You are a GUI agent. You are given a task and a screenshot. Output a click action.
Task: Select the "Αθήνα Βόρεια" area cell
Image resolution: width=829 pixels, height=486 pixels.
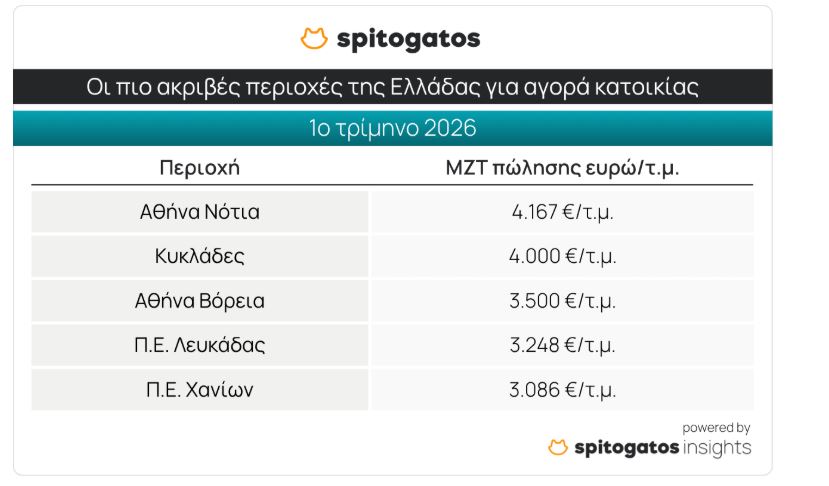click(x=200, y=301)
